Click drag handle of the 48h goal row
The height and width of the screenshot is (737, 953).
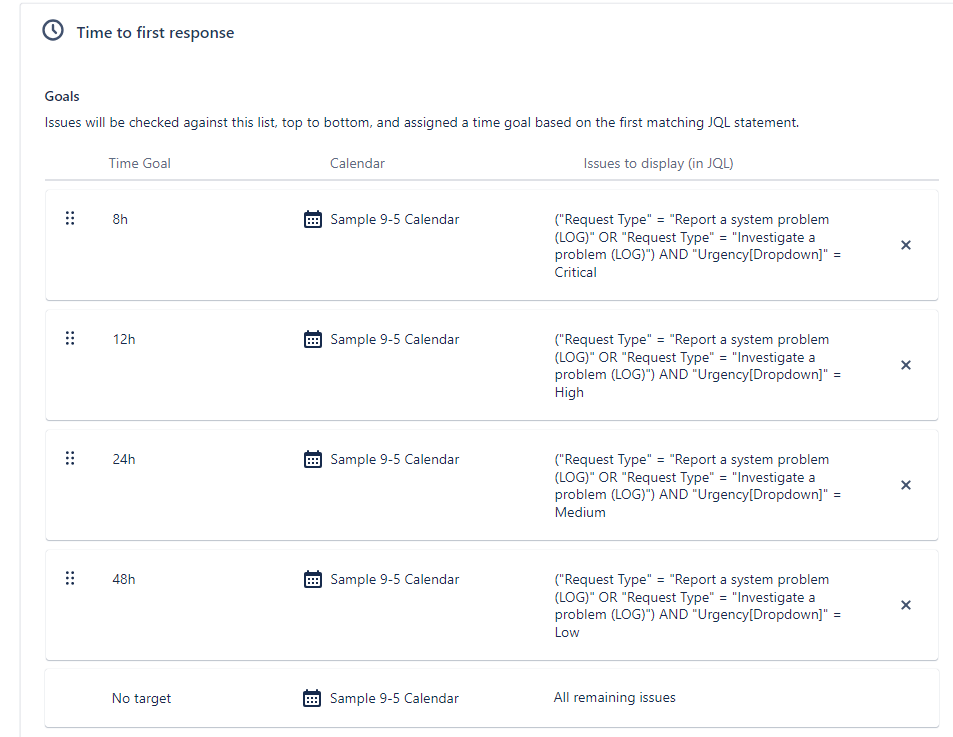[x=70, y=578]
